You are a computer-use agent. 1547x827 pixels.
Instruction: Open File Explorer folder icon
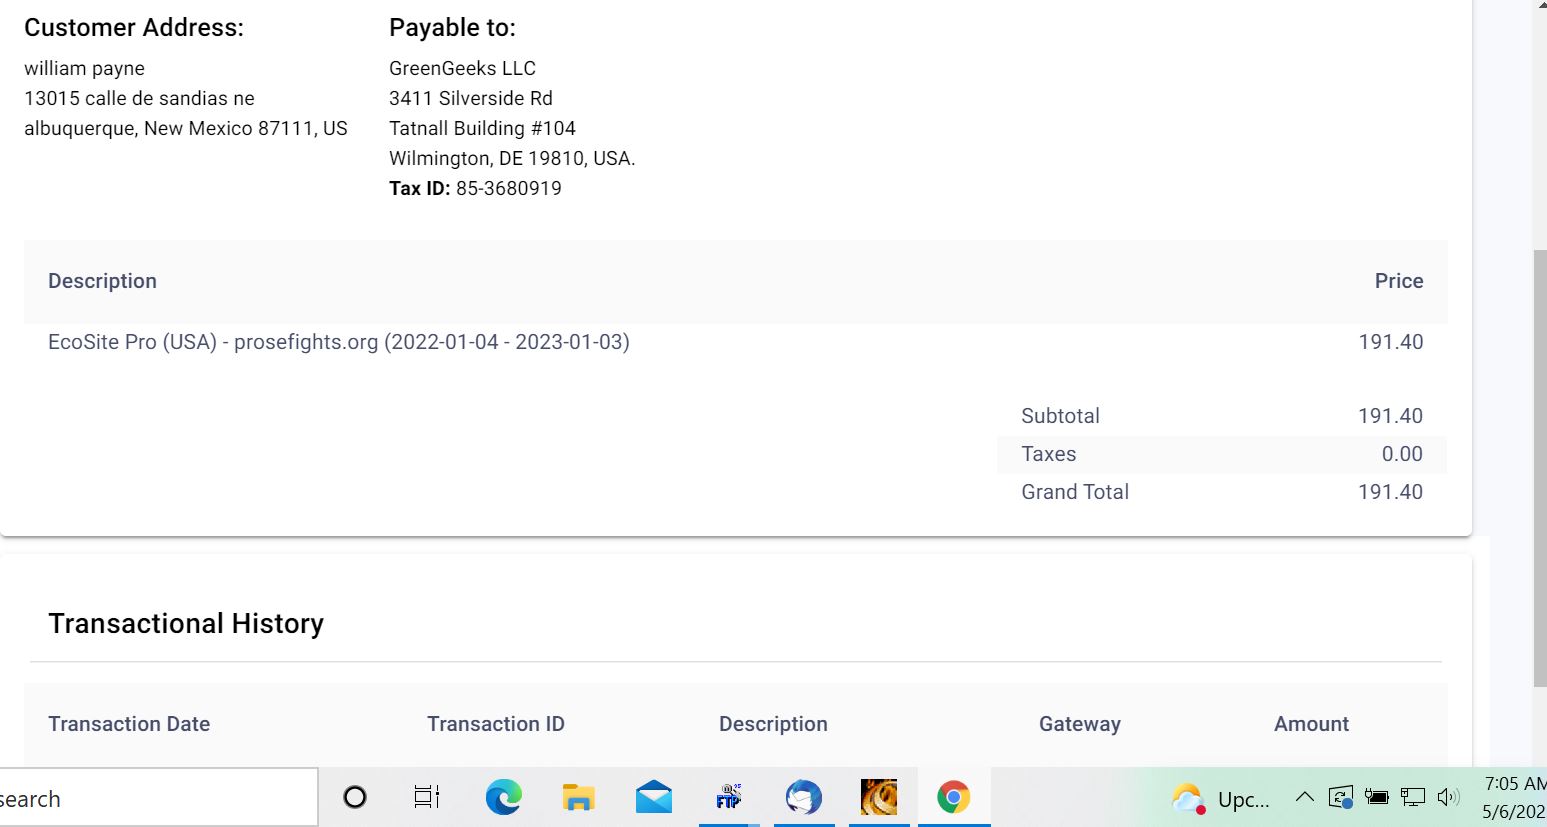[x=578, y=797]
